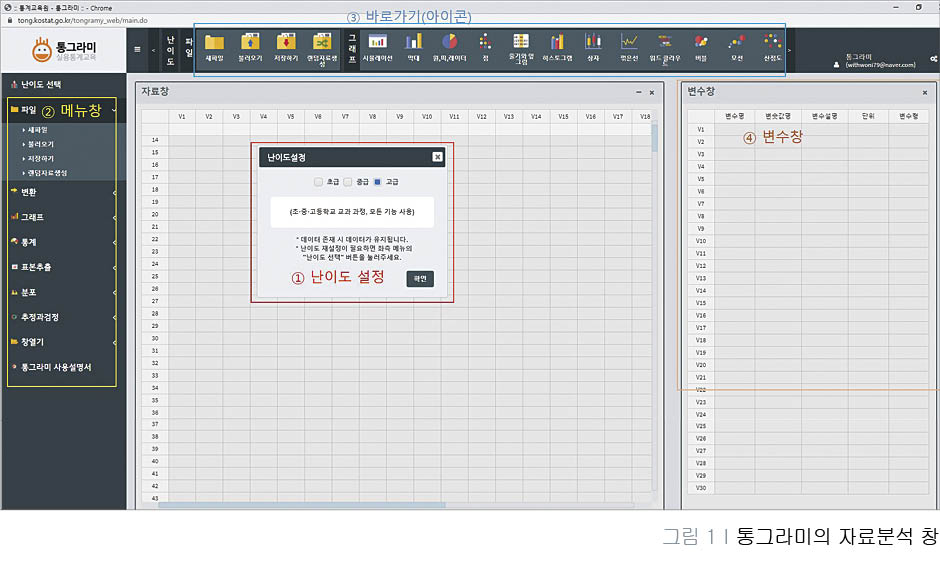This screenshot has width=940, height=563.
Task: Toggle the hamburger menu icon in header
Action: pyautogui.click(x=137, y=50)
